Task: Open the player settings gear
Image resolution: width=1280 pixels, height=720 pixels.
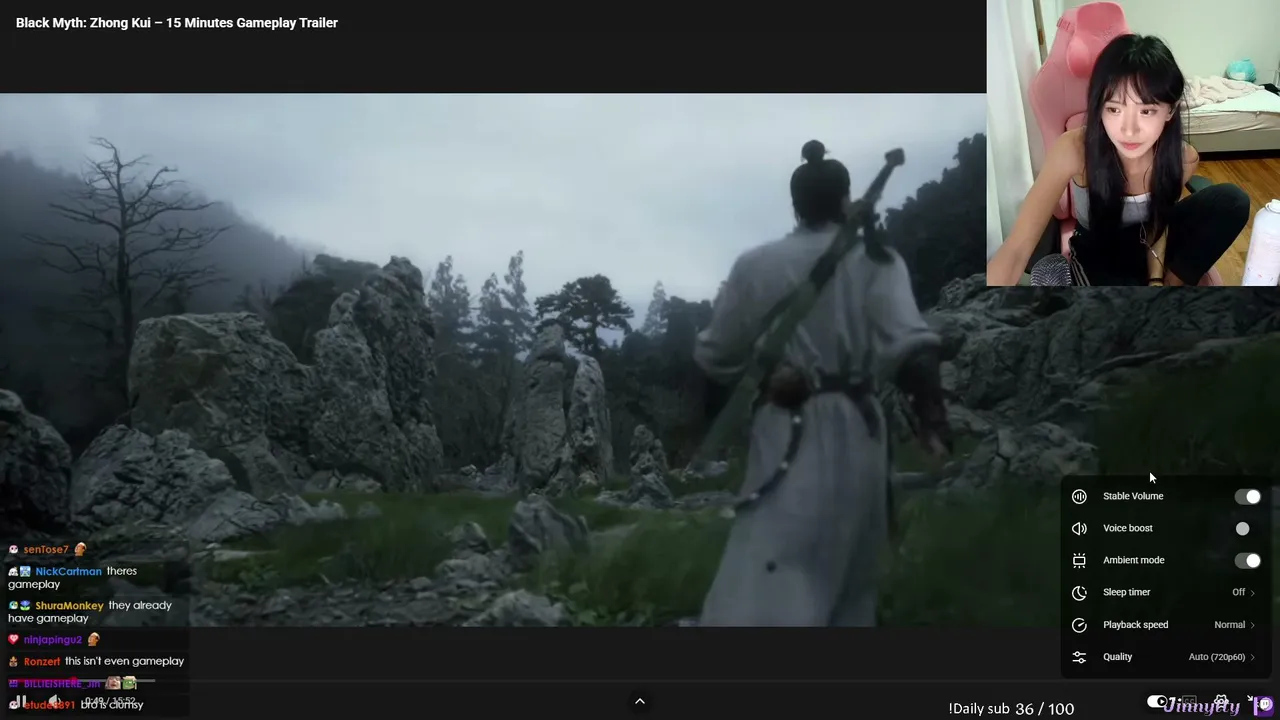Action: point(1221,702)
